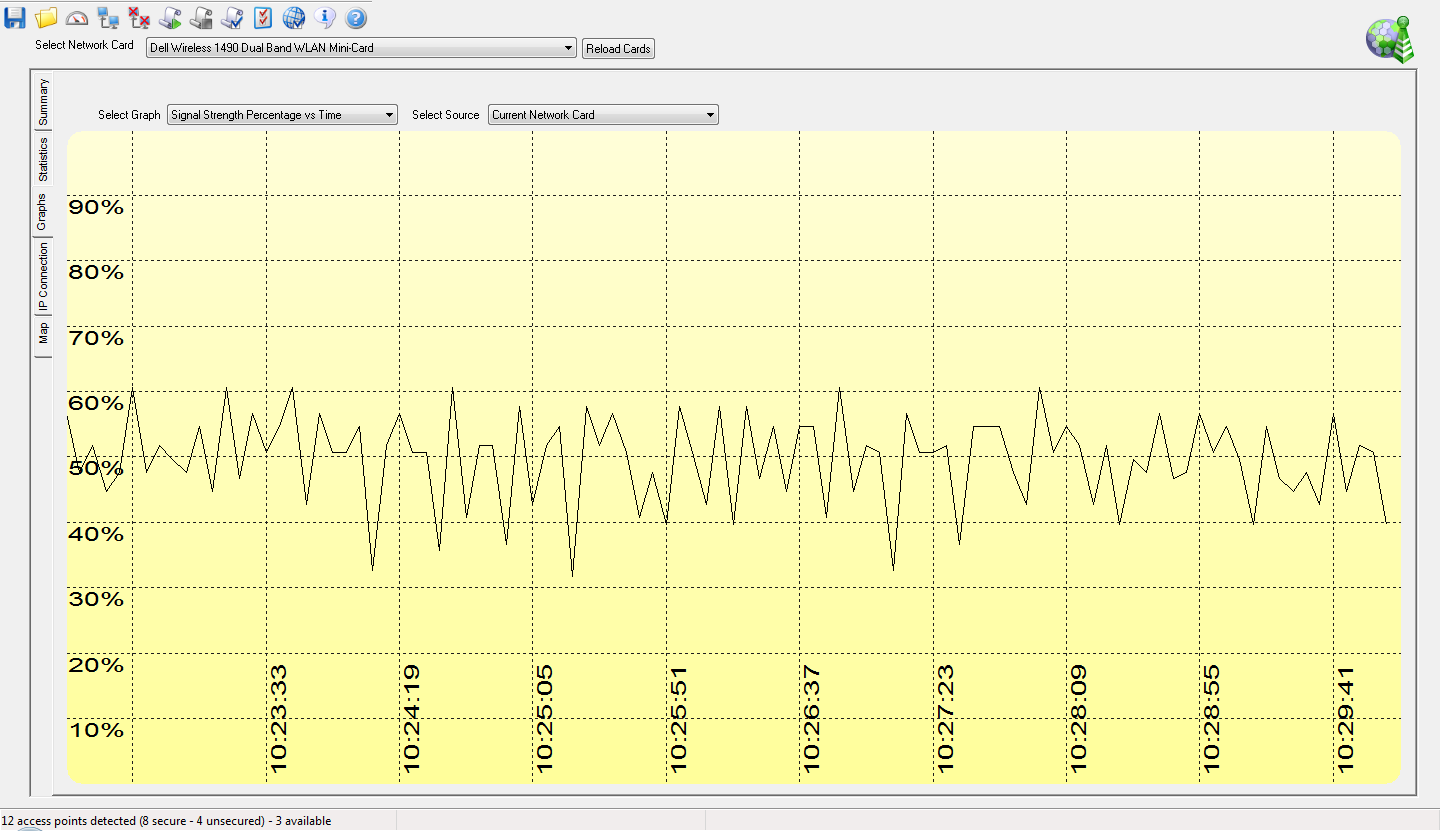Viewport: 1440px width, 831px height.
Task: Click the blue floppy disk save icon
Action: tap(15, 17)
